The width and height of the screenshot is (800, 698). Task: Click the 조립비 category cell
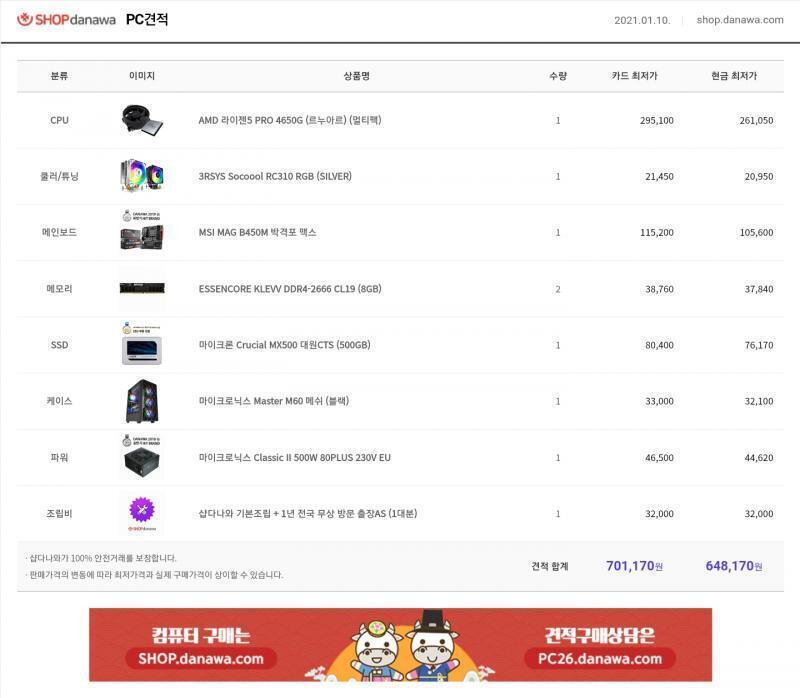tap(59, 514)
